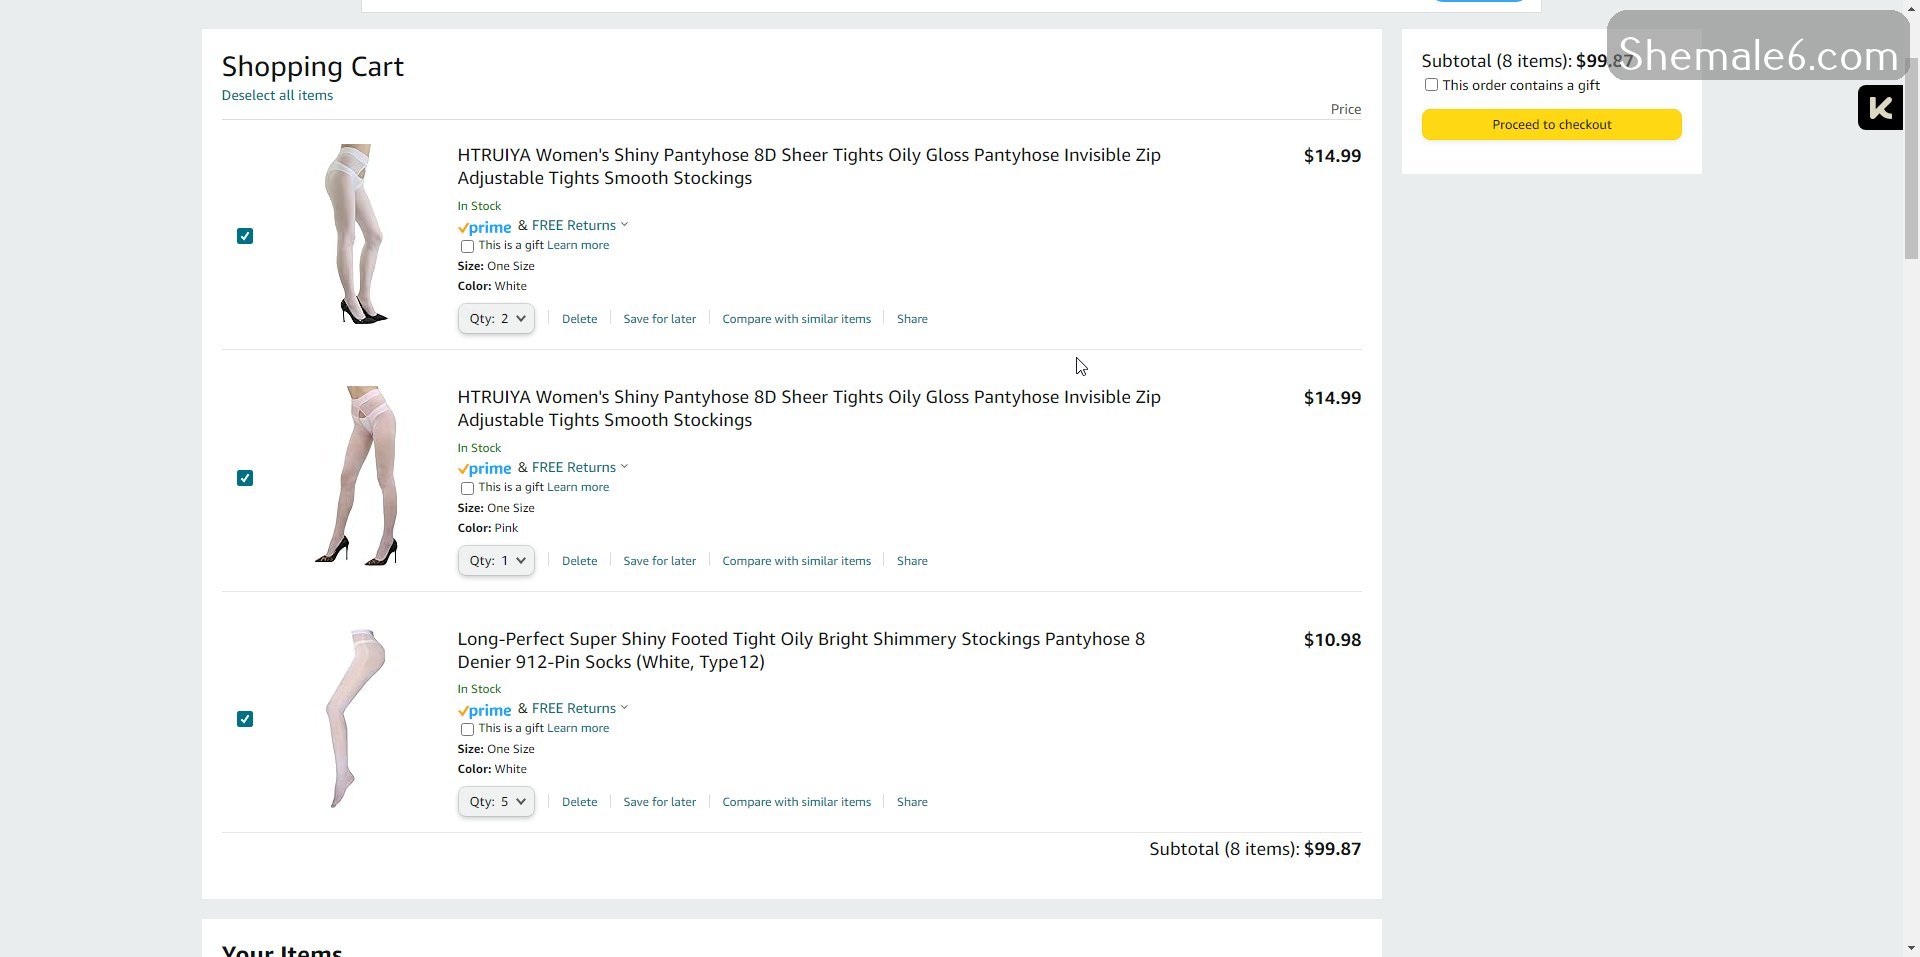Enable 'This order contains a gift' checkbox
The image size is (1920, 957).
click(x=1431, y=85)
